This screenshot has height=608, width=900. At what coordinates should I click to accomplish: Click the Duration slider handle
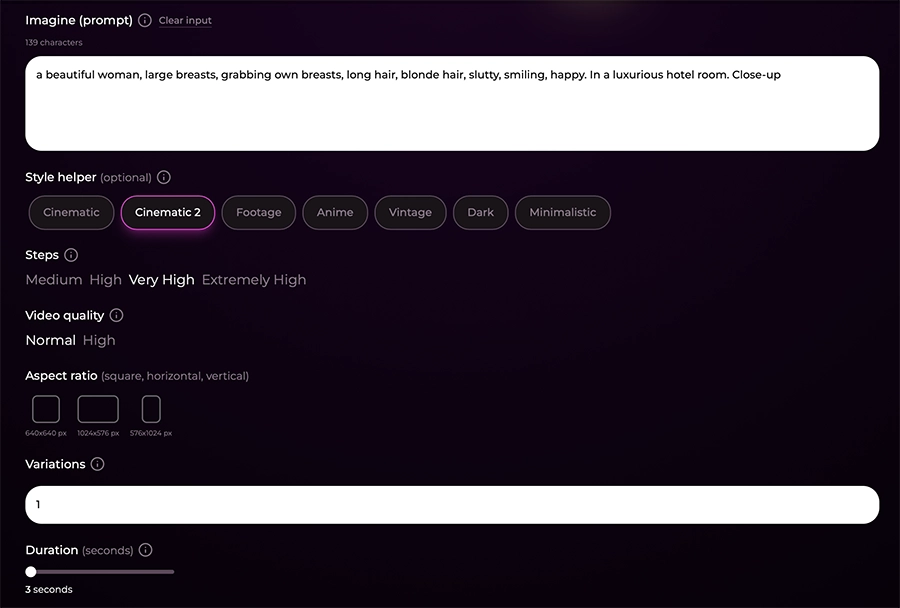pos(31,572)
